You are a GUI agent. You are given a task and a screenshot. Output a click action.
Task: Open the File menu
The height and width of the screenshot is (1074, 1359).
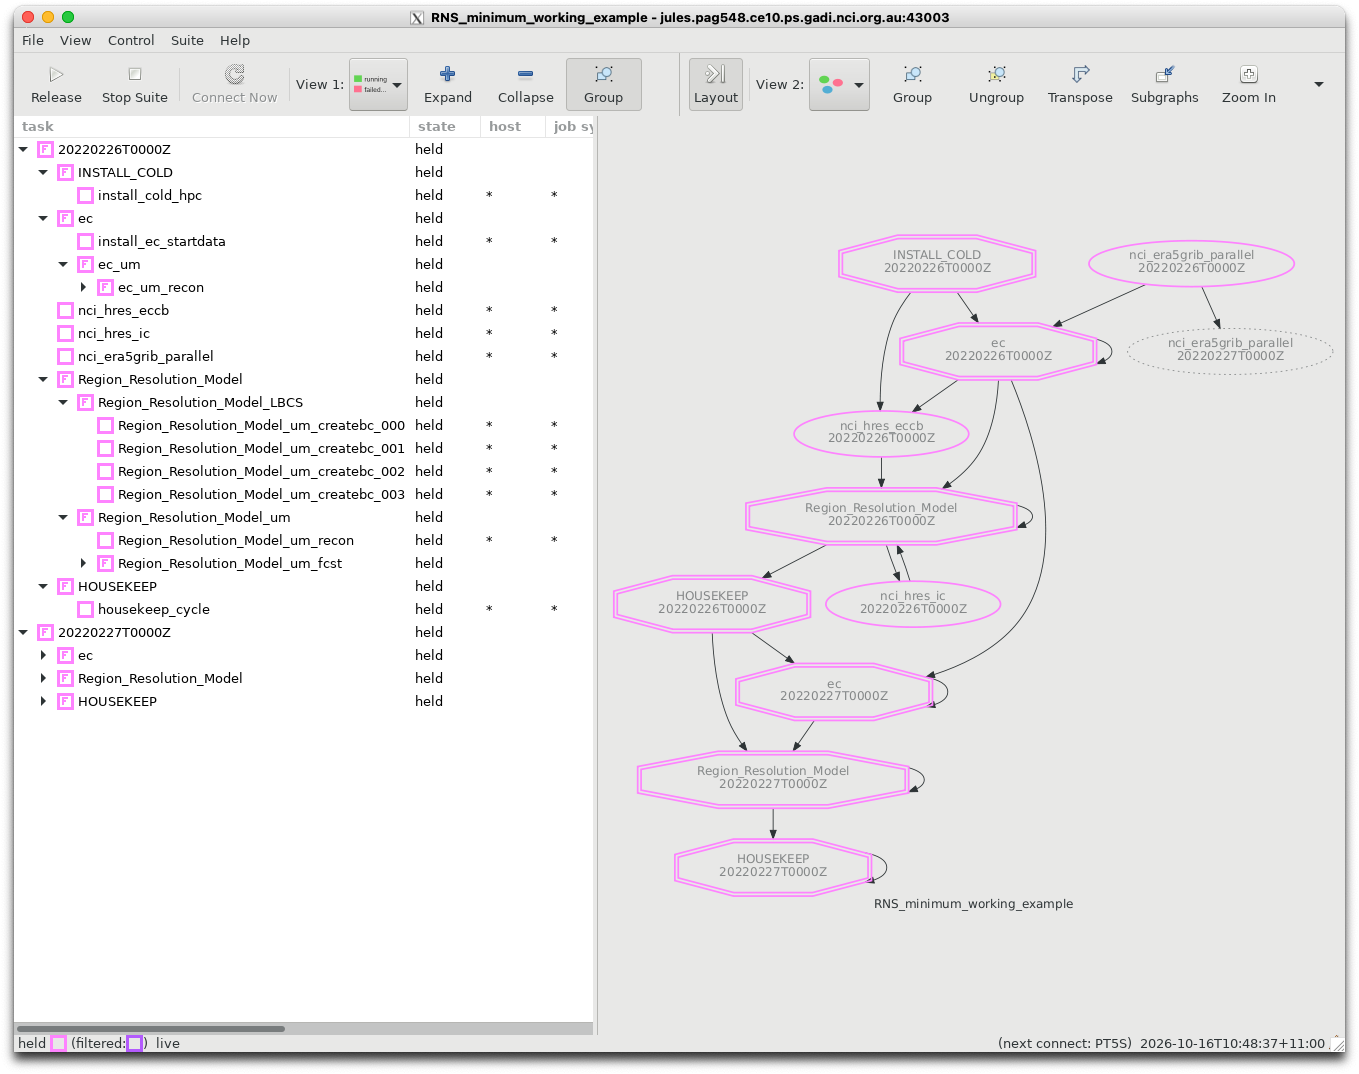click(x=33, y=41)
